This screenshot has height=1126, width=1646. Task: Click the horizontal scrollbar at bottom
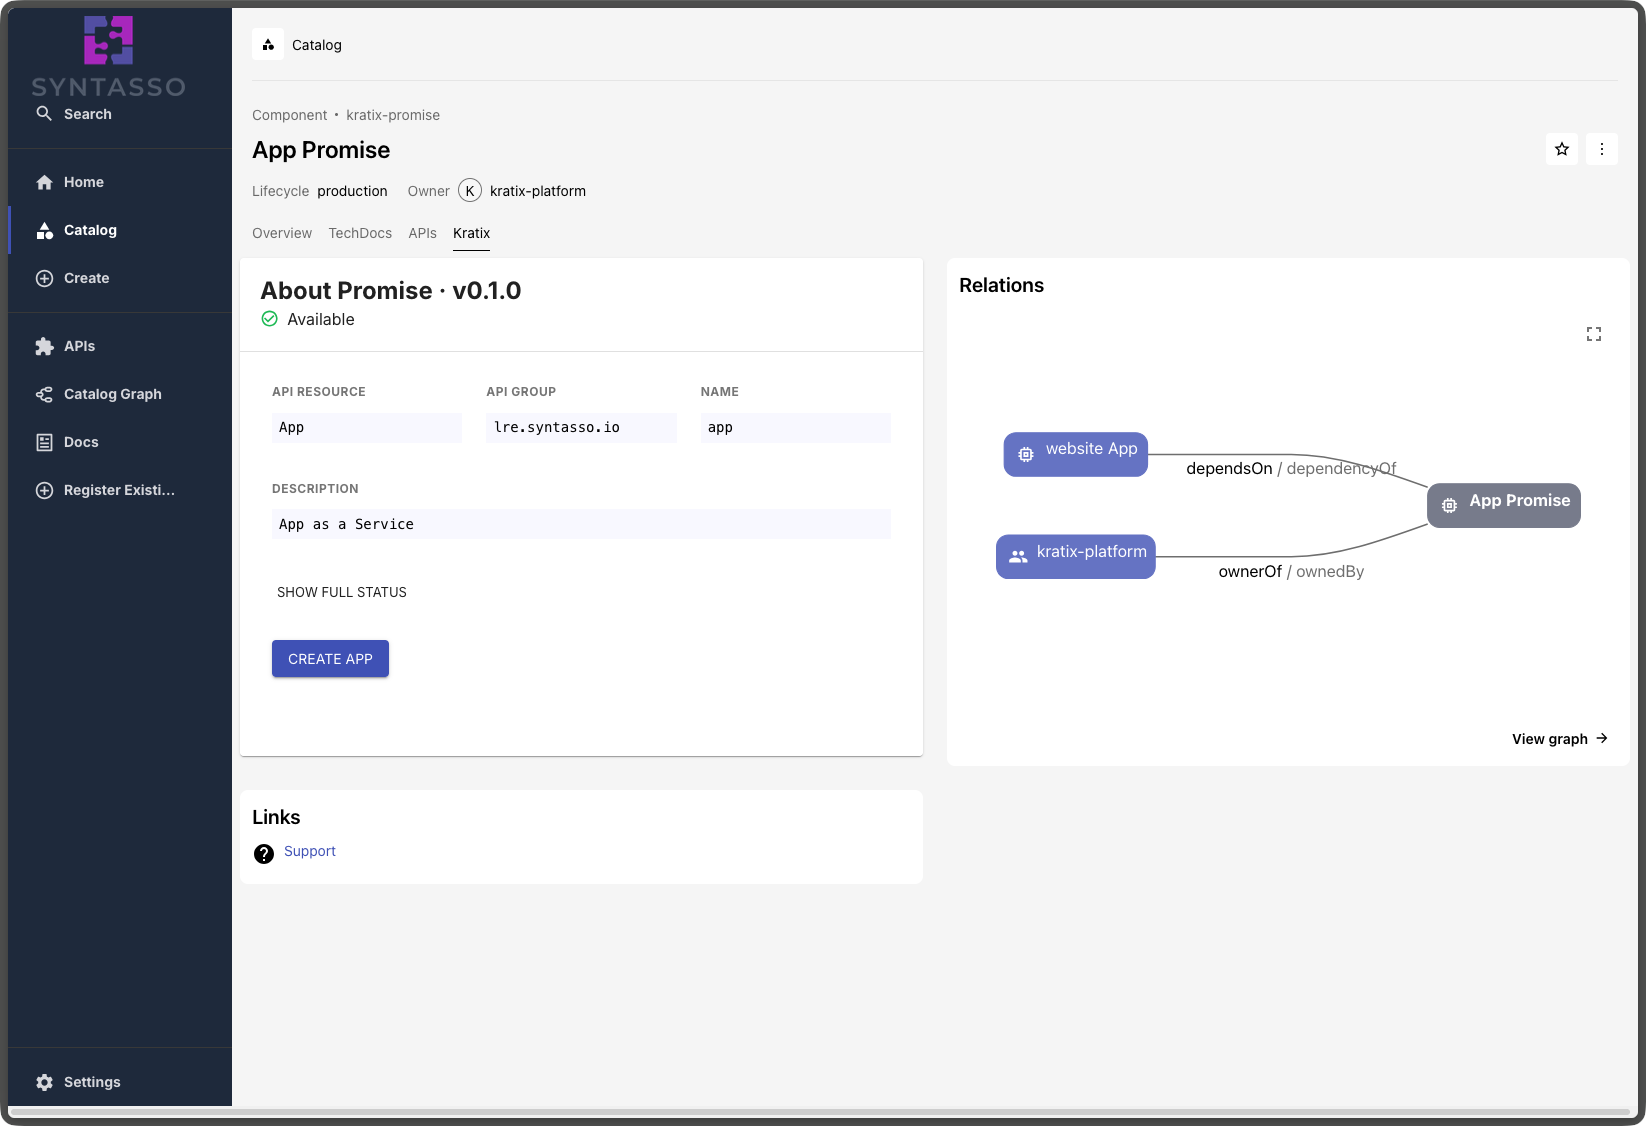coord(819,1111)
